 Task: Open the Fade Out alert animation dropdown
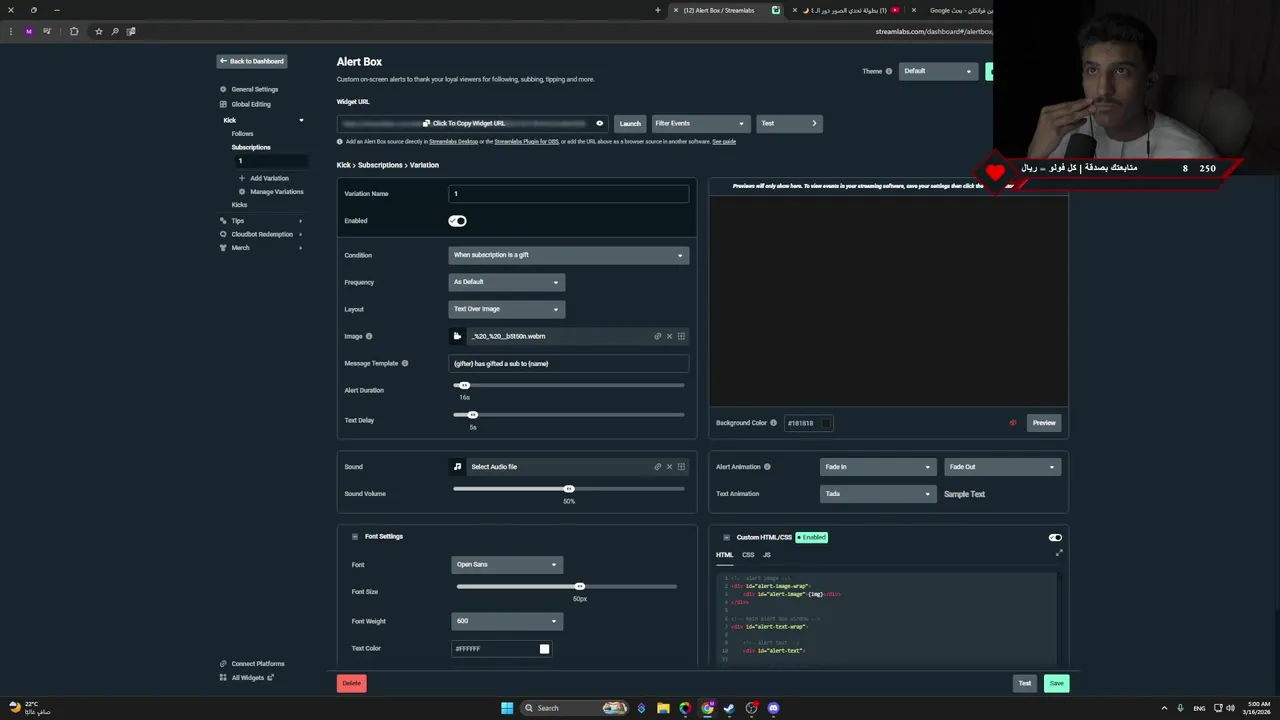(x=1001, y=467)
